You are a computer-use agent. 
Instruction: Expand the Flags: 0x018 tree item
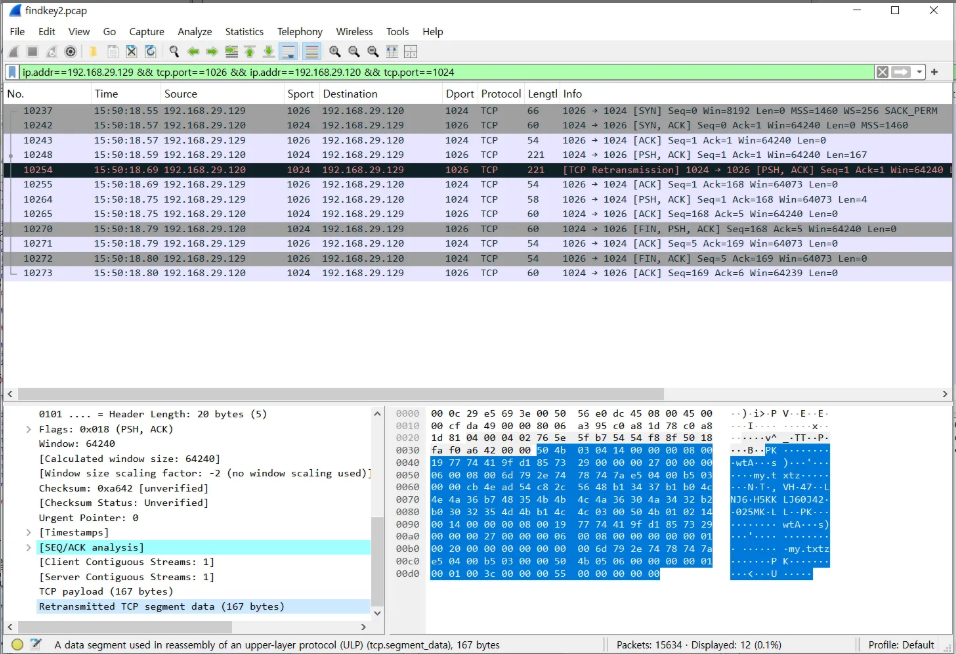point(28,429)
